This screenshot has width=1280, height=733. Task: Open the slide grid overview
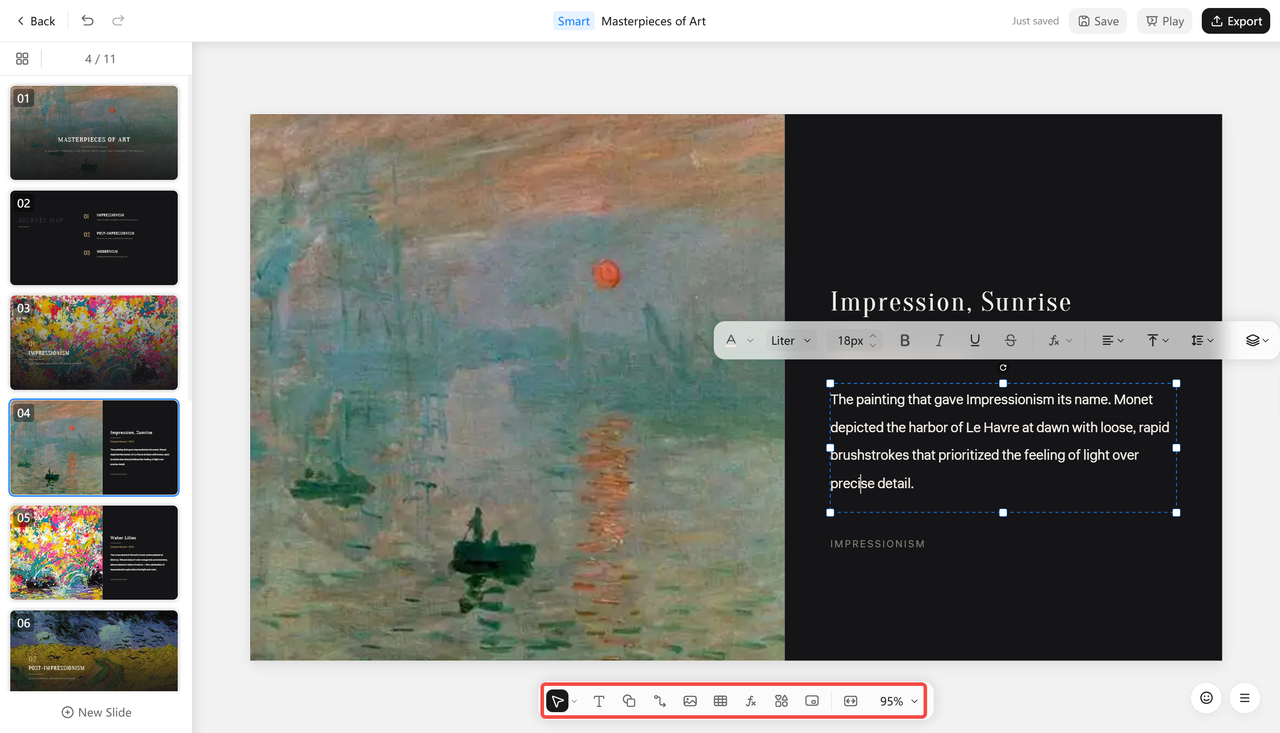(22, 59)
